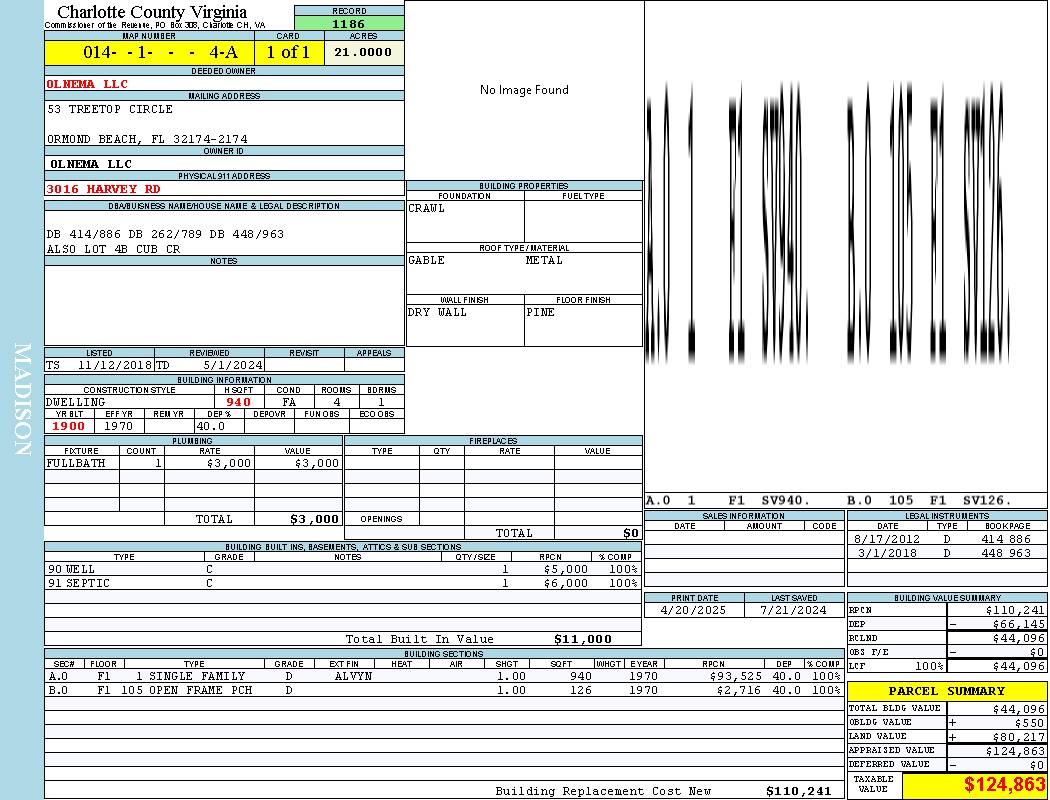The height and width of the screenshot is (800, 1050).
Task: Select the listed date 11/12/2018
Action: (115, 366)
